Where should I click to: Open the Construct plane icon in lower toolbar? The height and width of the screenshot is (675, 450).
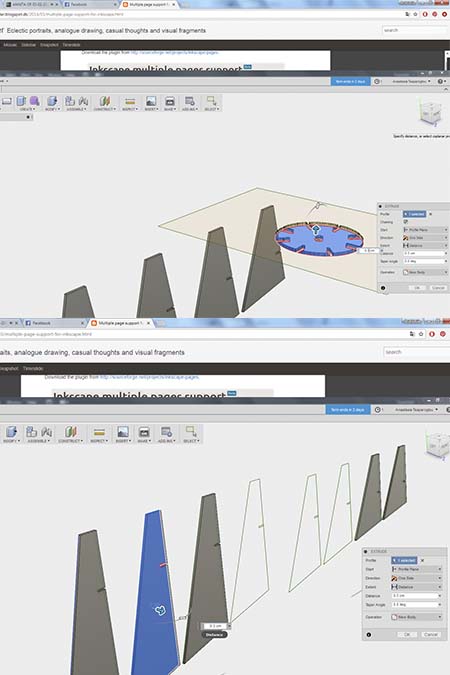[x=71, y=432]
